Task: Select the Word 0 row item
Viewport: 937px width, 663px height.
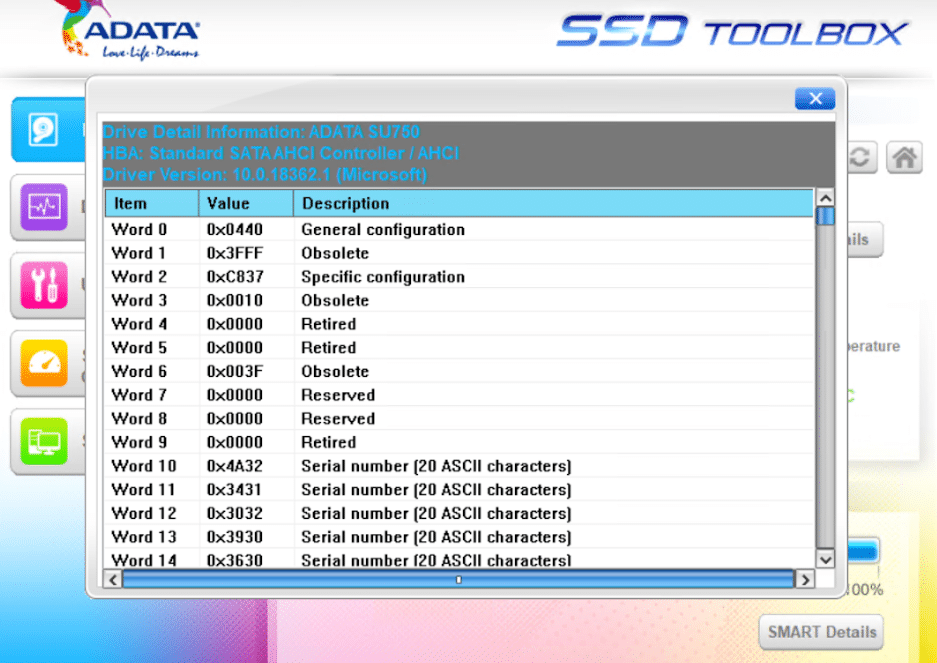Action: 139,230
